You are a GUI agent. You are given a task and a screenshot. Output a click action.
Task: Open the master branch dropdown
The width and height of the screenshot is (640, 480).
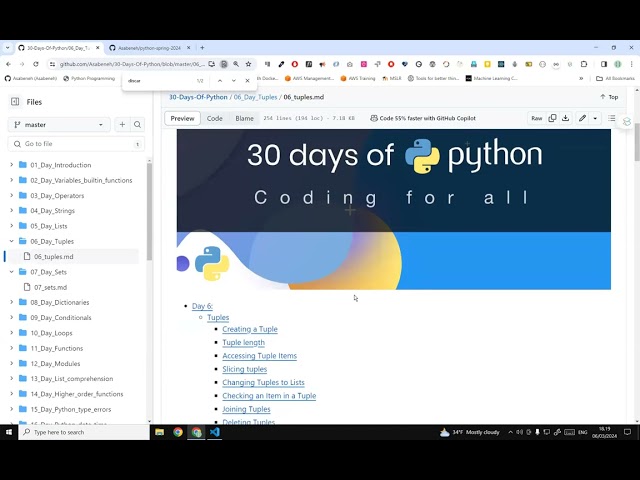pyautogui.click(x=59, y=124)
